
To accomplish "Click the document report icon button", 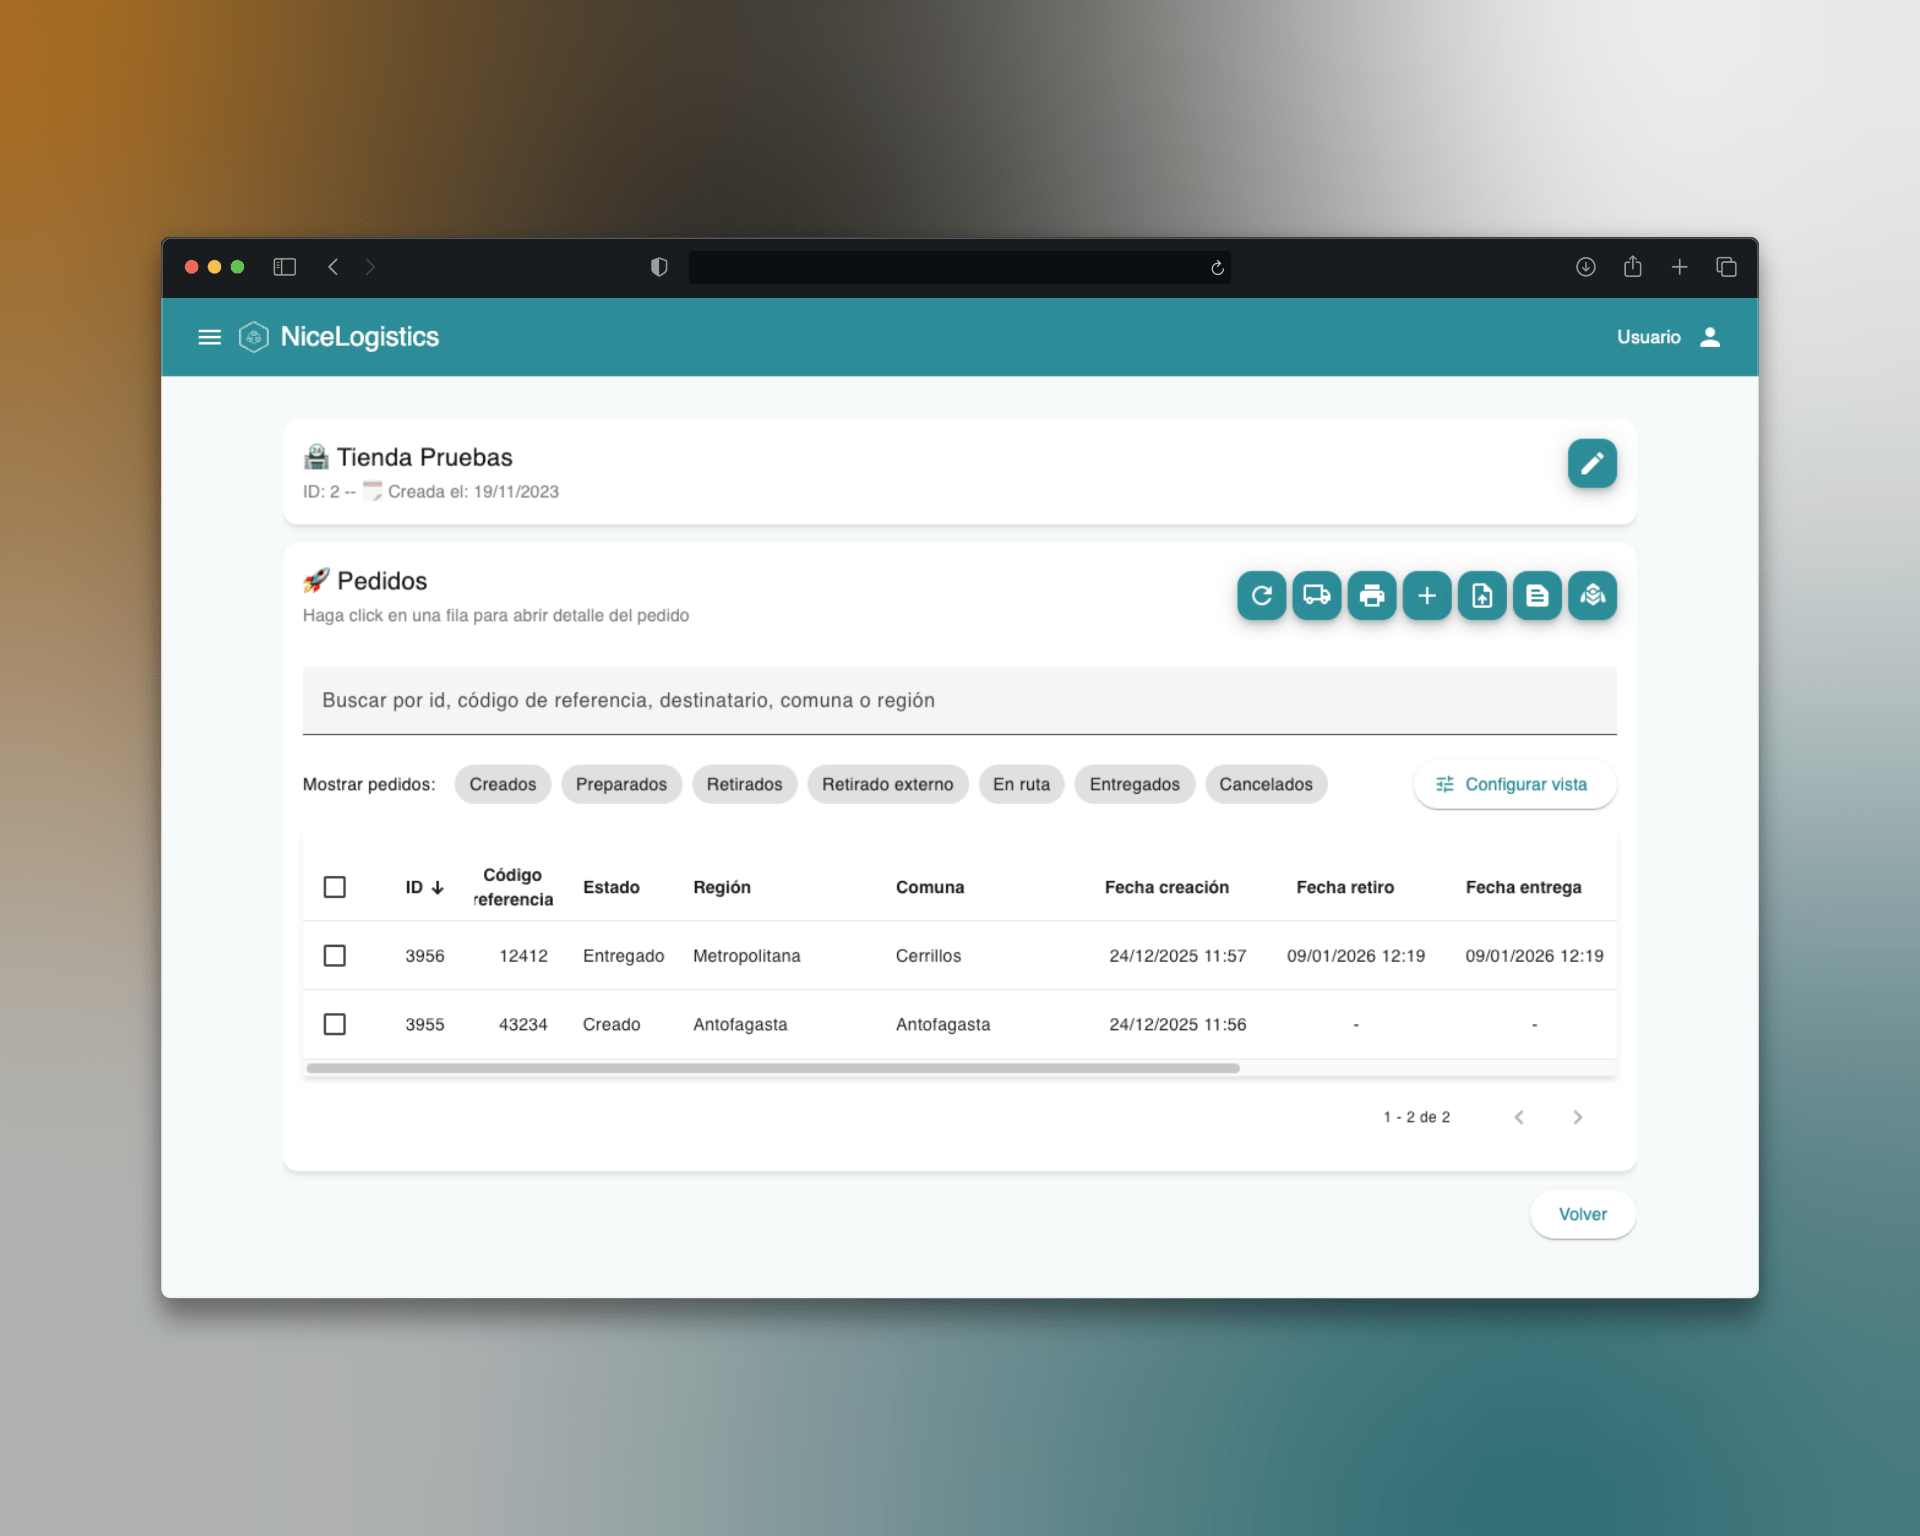I will tap(1537, 596).
